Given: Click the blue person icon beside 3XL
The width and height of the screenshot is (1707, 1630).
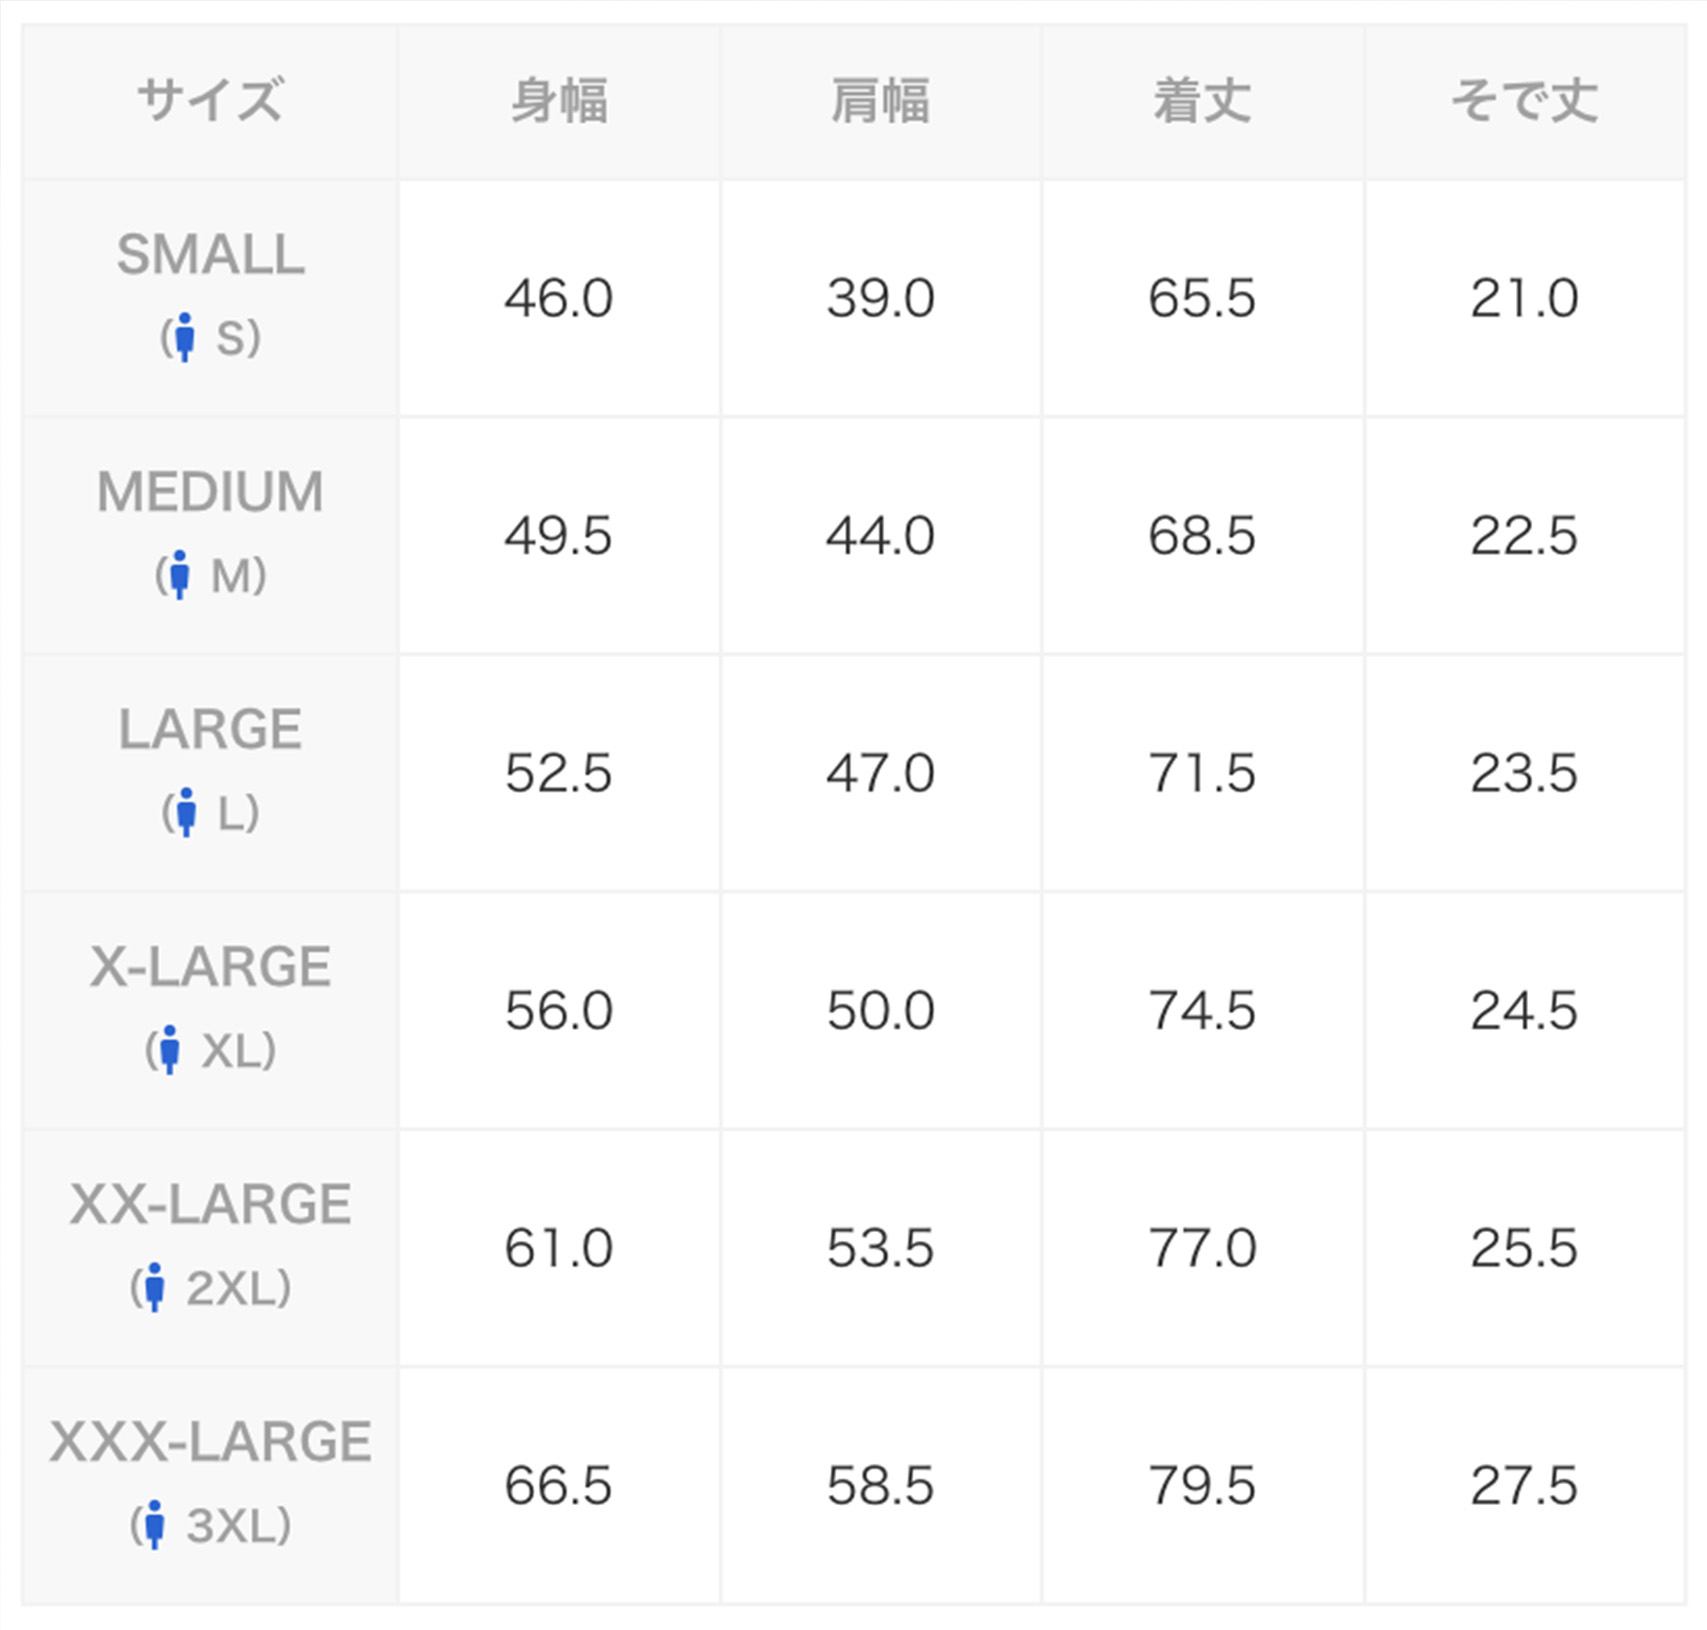Looking at the screenshot, I should point(154,1525).
